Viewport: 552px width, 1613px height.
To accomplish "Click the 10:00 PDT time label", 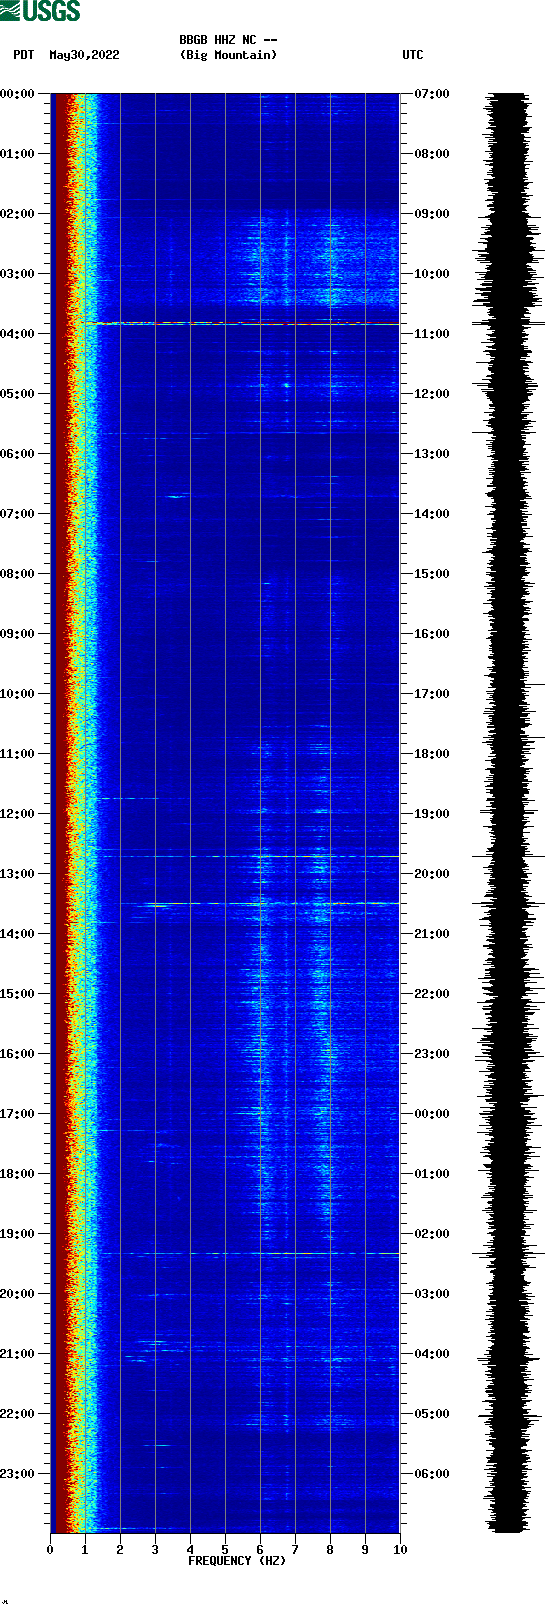I will tap(18, 693).
